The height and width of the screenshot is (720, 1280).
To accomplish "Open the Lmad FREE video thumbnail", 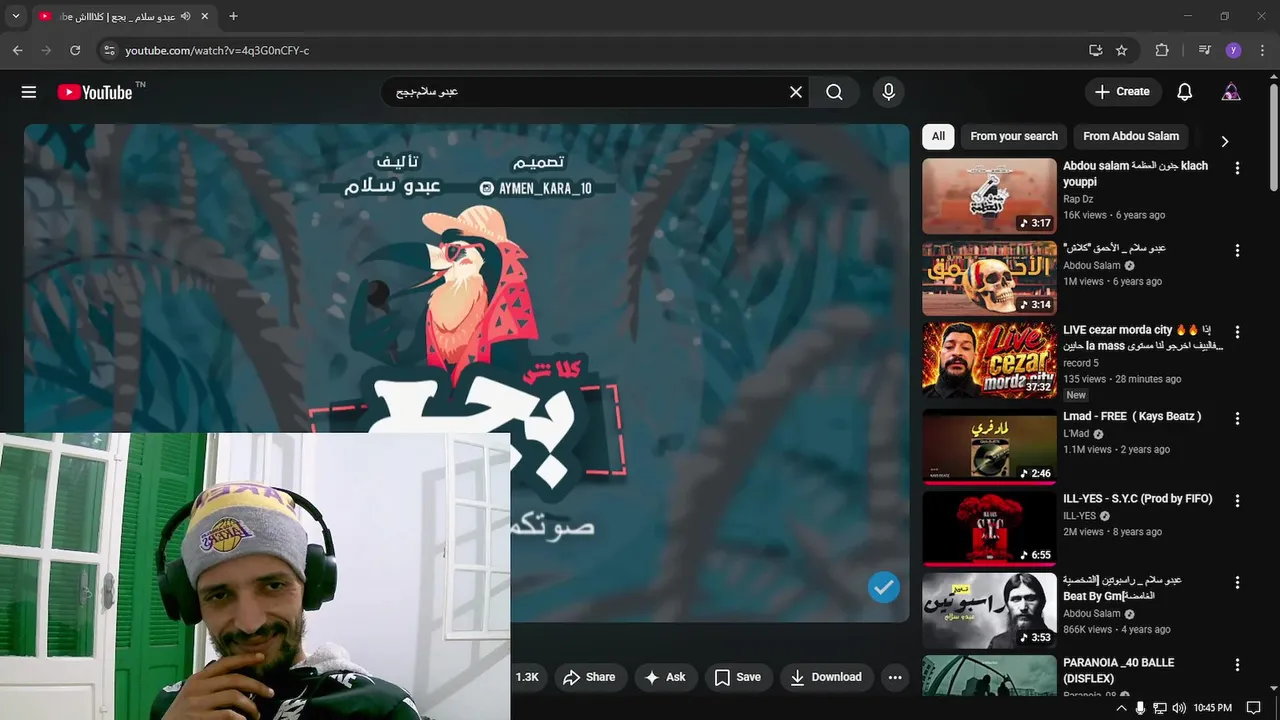I will [x=989, y=446].
